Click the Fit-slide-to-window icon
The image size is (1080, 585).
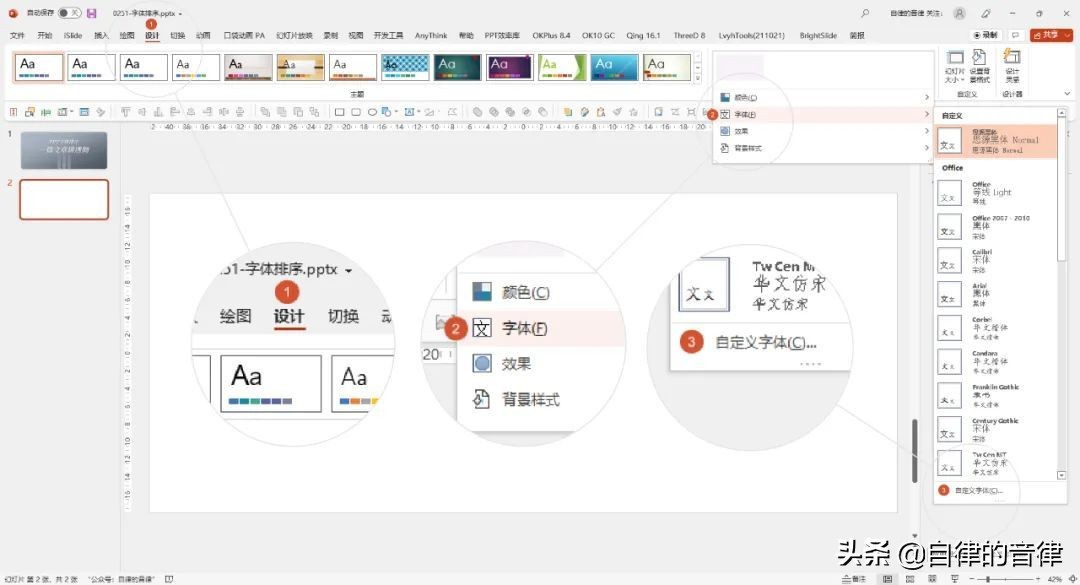click(x=1071, y=577)
